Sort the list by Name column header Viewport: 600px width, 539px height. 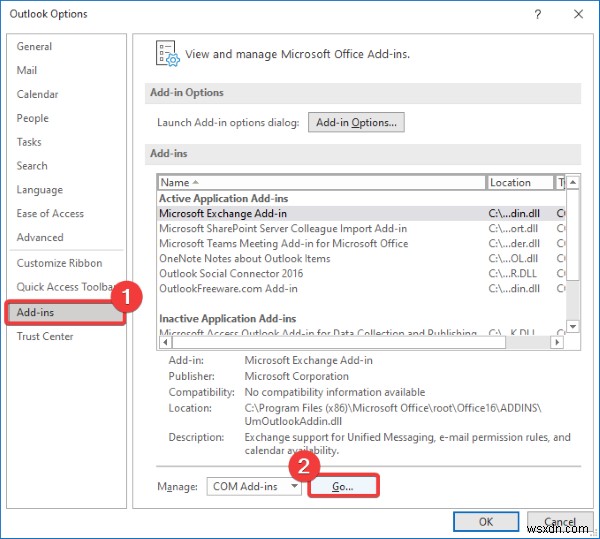point(322,182)
